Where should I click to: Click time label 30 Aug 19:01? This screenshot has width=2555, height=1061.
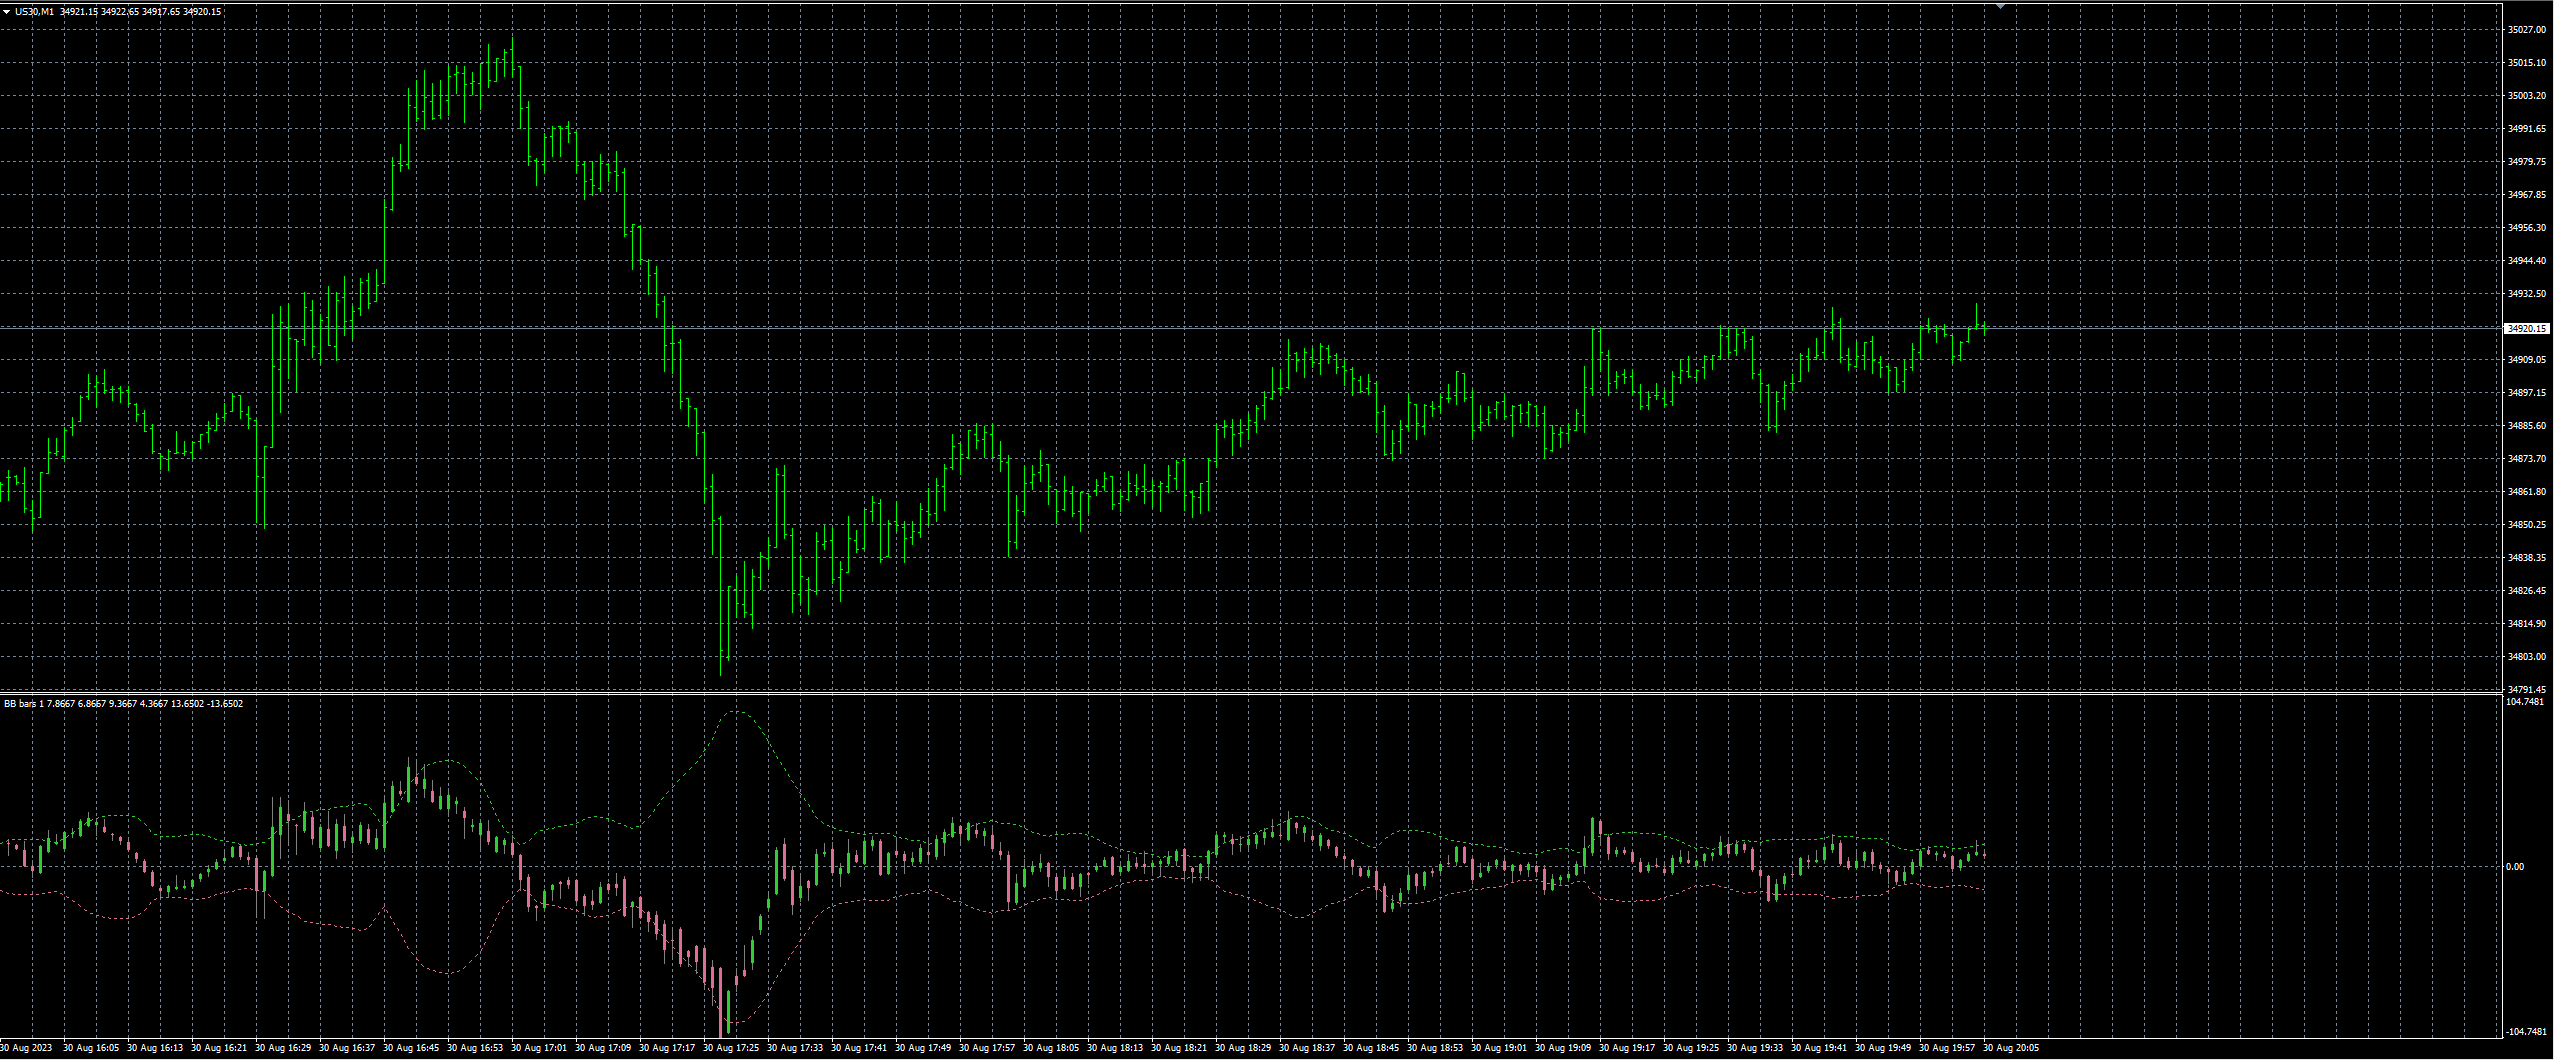click(1499, 1049)
